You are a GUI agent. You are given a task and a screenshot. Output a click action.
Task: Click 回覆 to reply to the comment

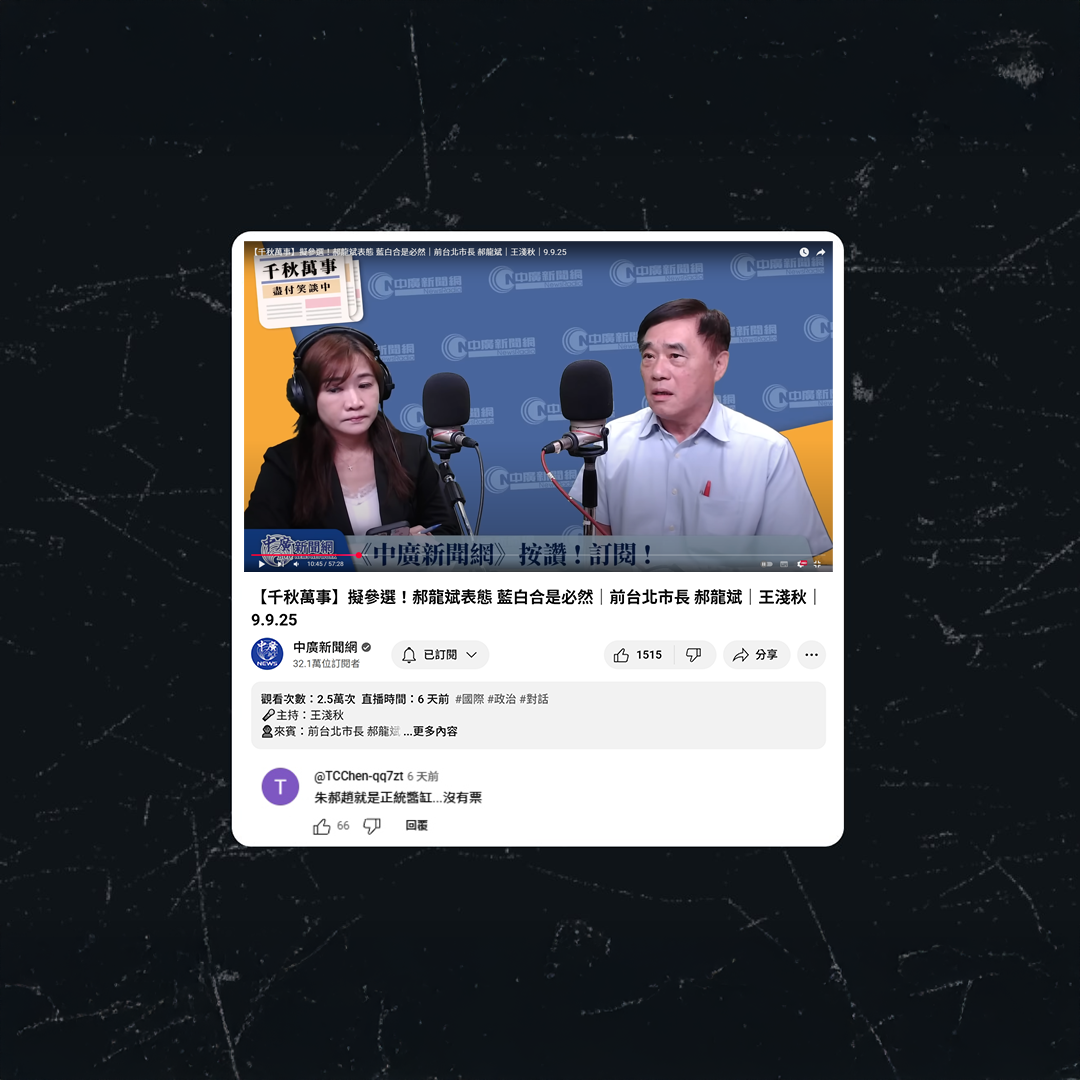(x=417, y=825)
